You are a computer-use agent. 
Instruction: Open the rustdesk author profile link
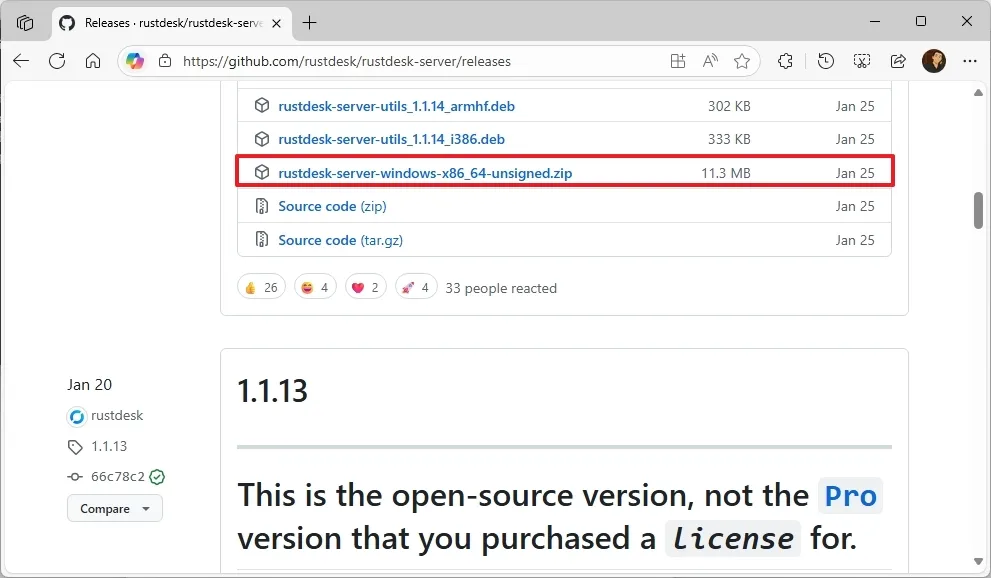click(117, 416)
